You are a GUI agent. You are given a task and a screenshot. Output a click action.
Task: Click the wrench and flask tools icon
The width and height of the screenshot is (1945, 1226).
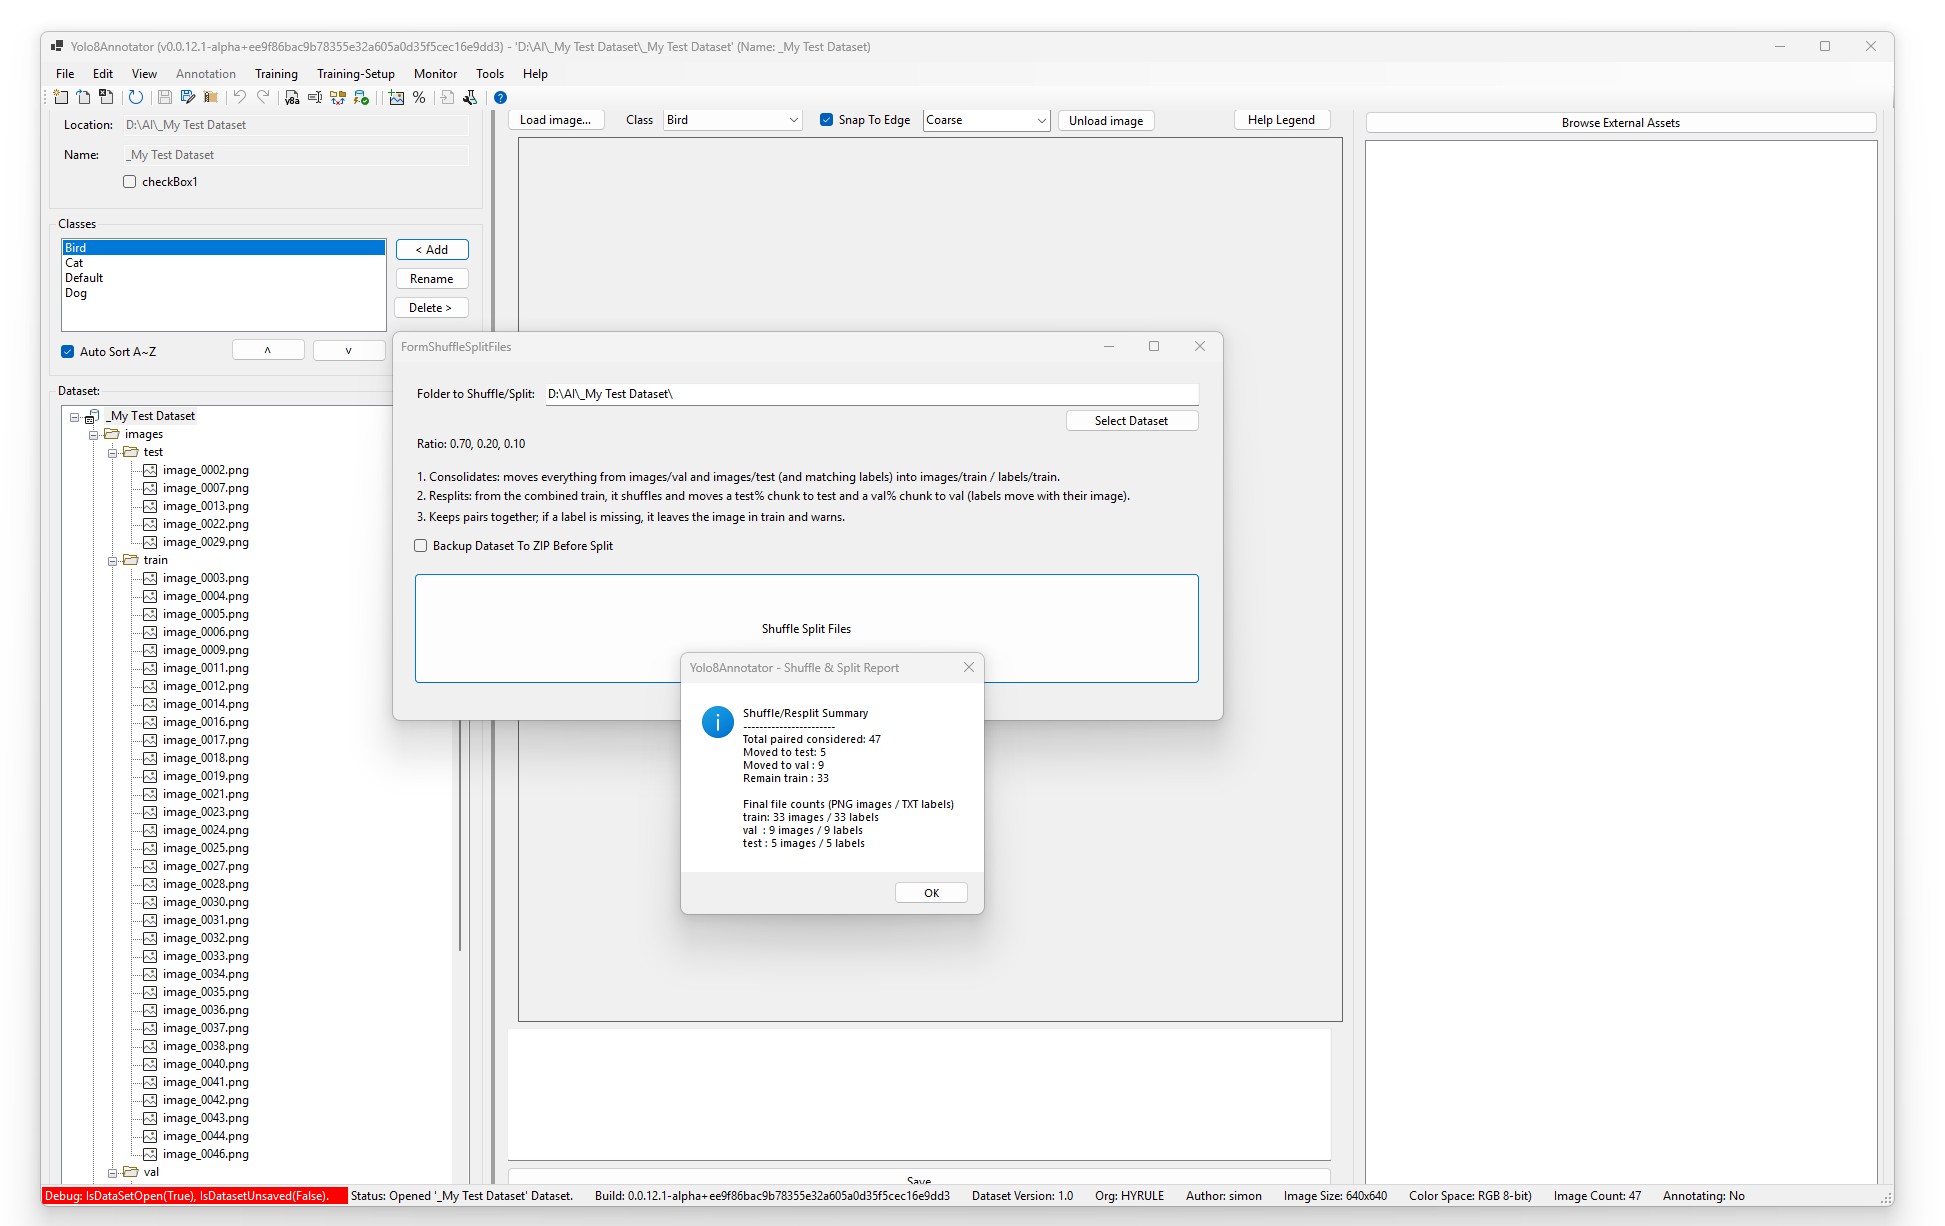470,97
